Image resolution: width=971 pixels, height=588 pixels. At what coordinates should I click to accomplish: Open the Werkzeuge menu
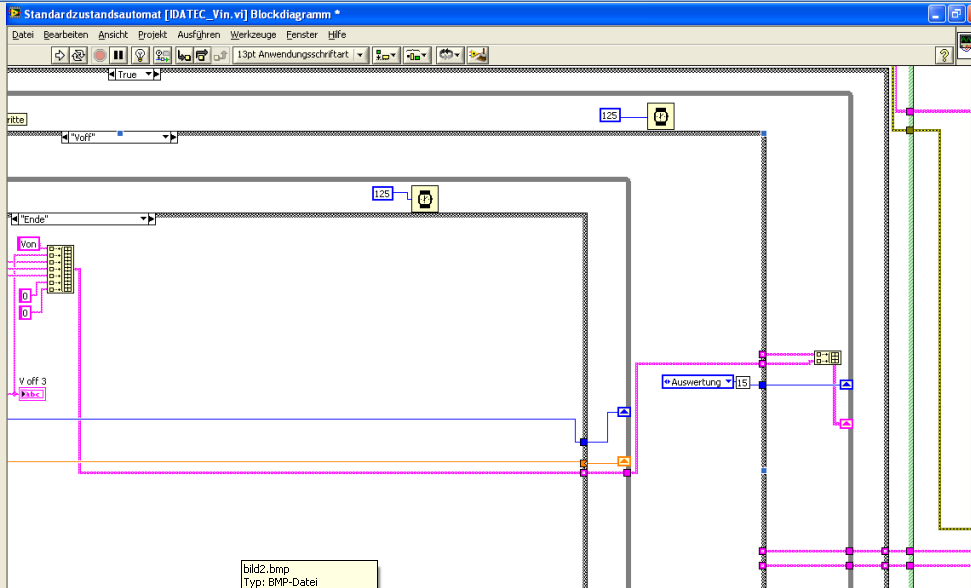253,35
